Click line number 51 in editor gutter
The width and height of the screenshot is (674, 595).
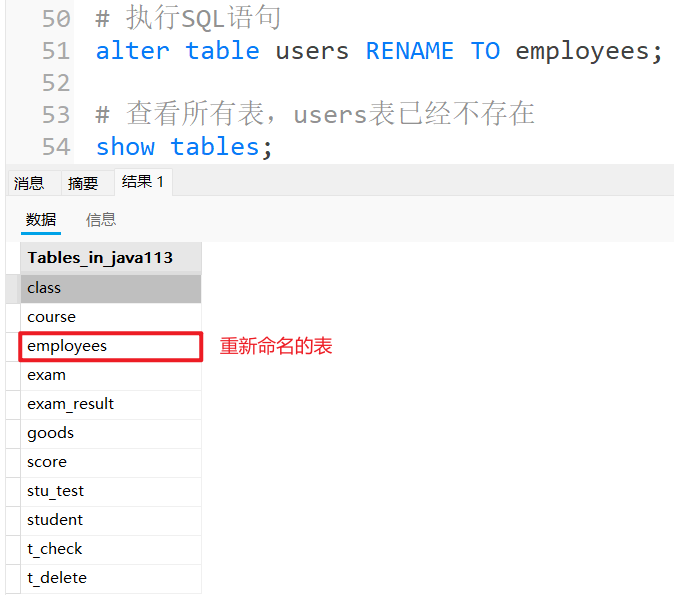56,51
